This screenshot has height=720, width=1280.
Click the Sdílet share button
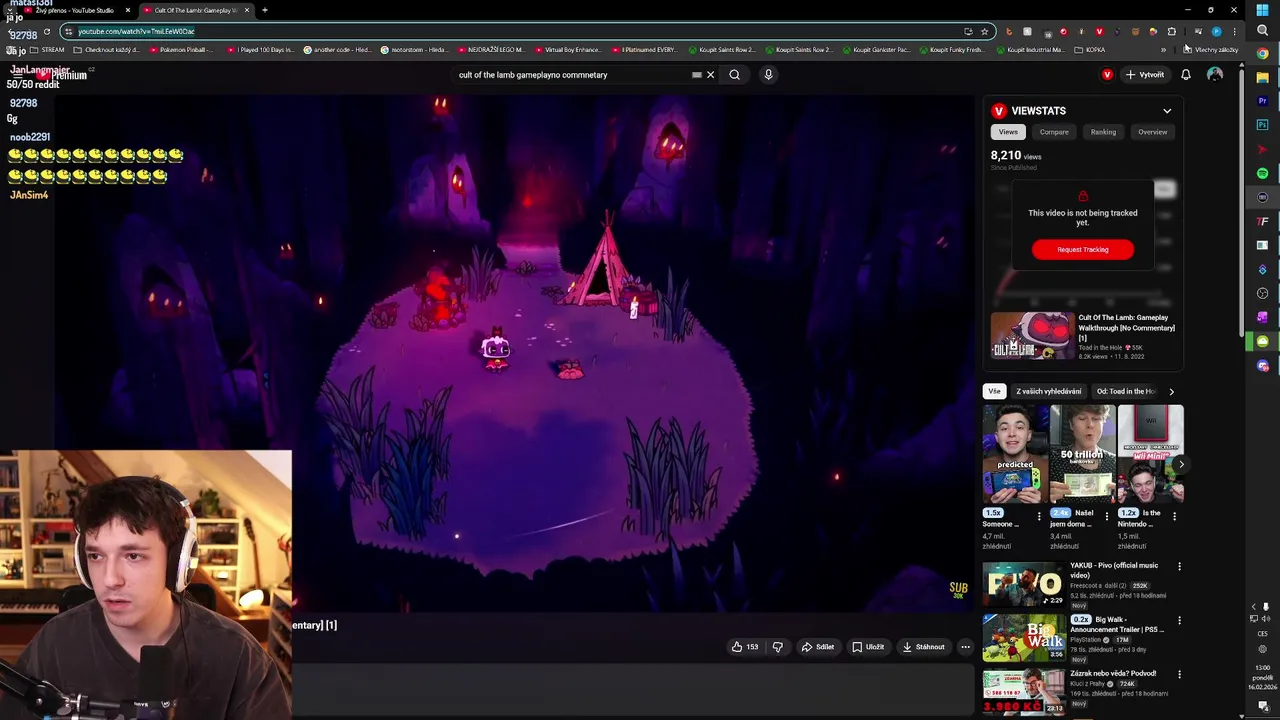817,647
